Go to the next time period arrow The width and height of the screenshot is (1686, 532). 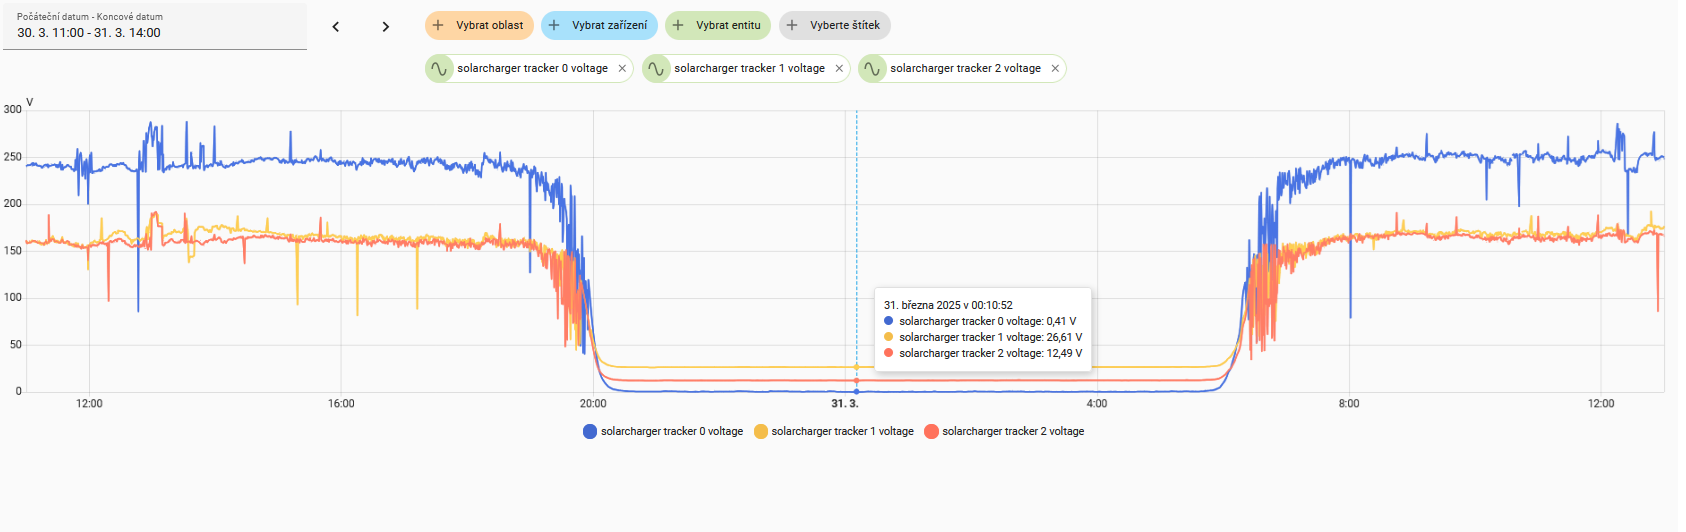point(386,27)
